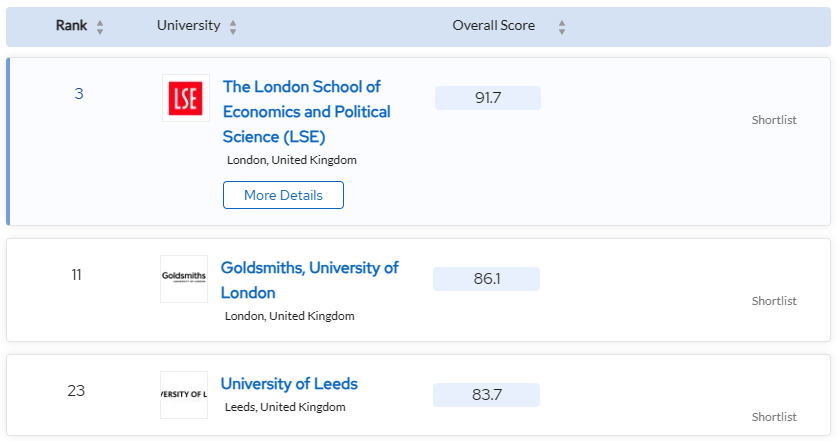Screen dimensions: 839x441
Task: Open University of Leeds link
Action: (x=289, y=384)
